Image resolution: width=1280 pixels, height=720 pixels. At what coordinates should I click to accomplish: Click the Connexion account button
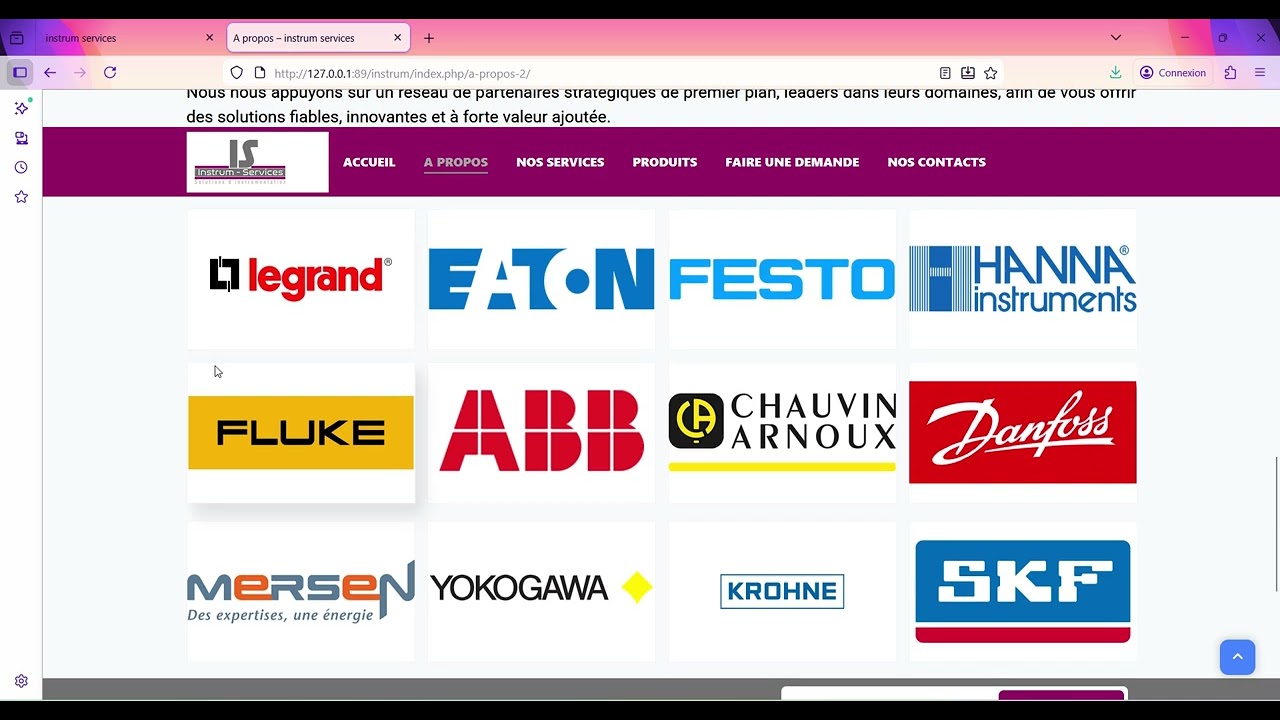[1173, 73]
